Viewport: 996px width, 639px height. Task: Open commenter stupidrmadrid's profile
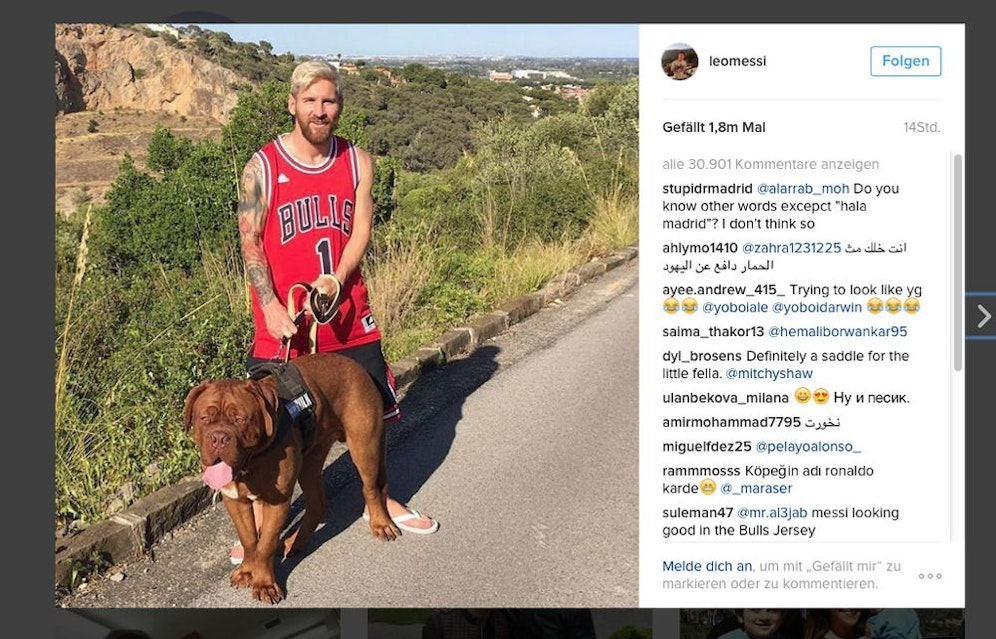[x=707, y=189]
